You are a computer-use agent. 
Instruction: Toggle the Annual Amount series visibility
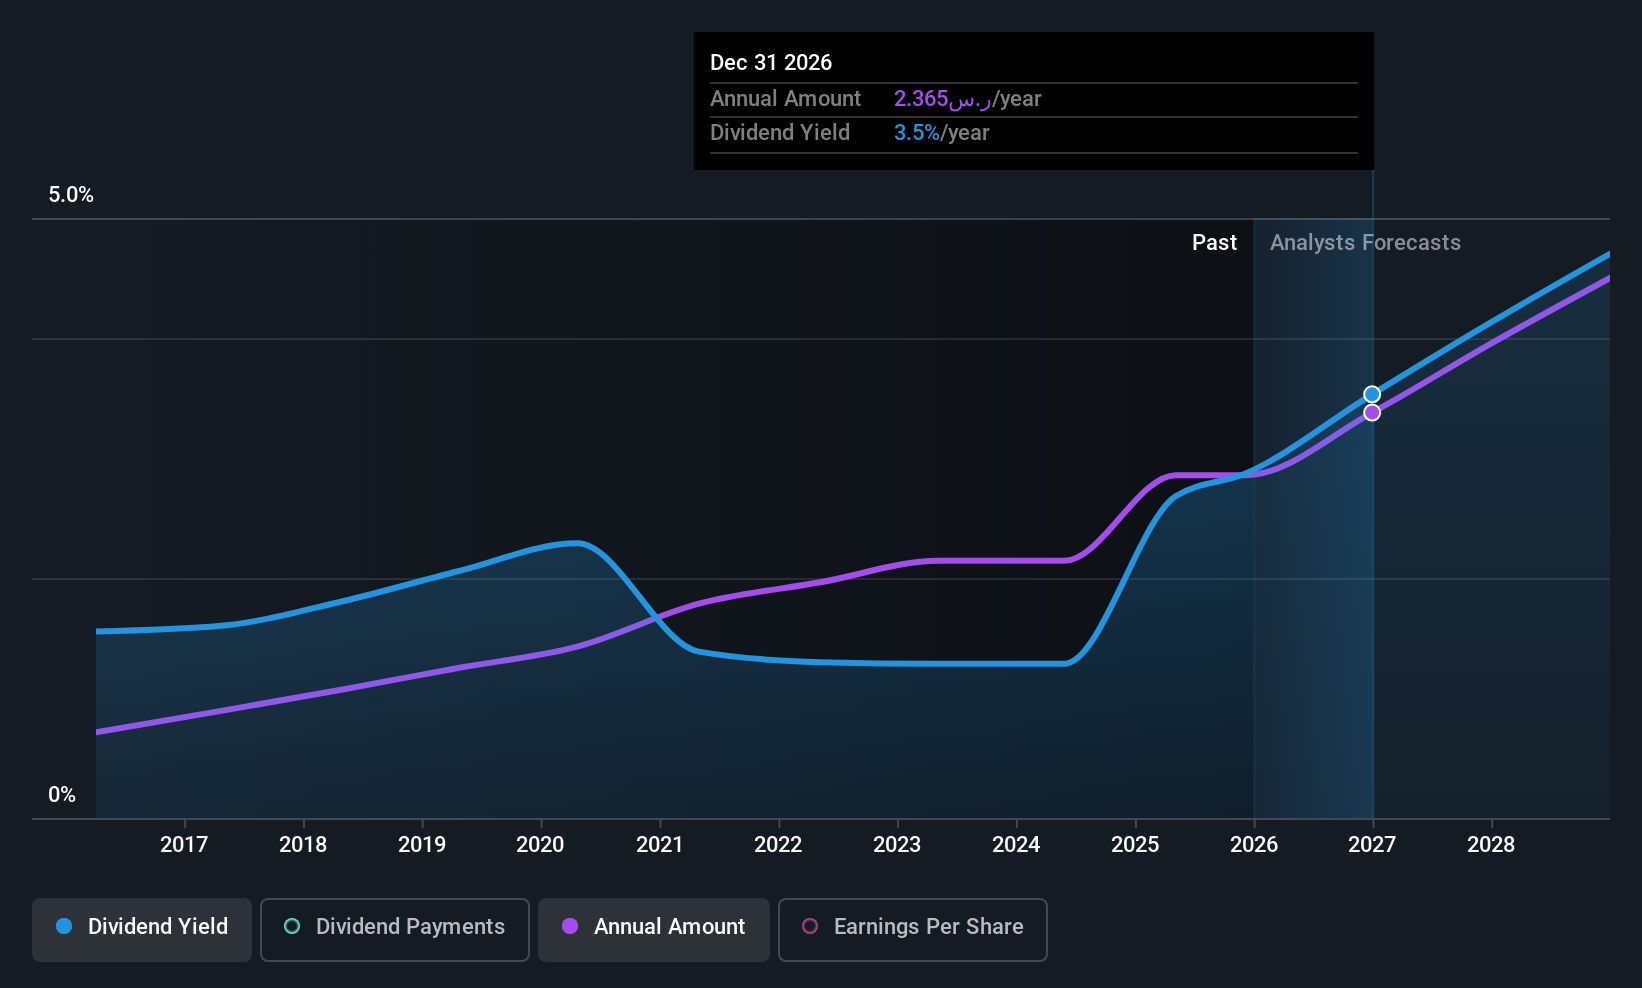coord(653,929)
